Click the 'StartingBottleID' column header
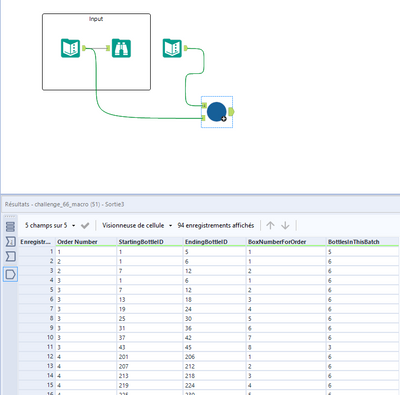The image size is (400, 395). tap(150, 242)
